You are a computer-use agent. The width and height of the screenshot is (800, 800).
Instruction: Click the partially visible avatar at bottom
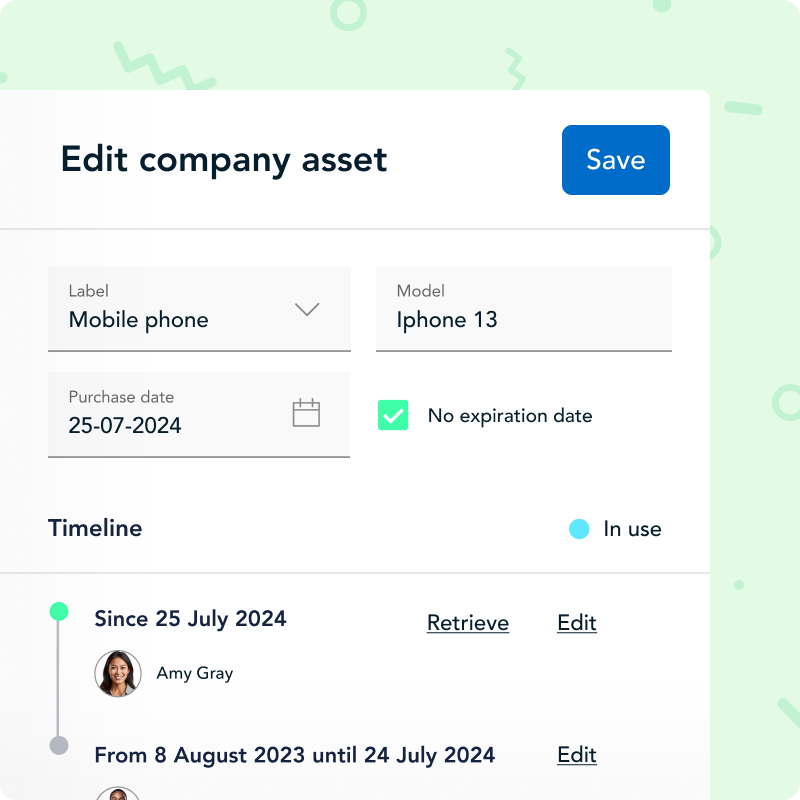click(117, 793)
